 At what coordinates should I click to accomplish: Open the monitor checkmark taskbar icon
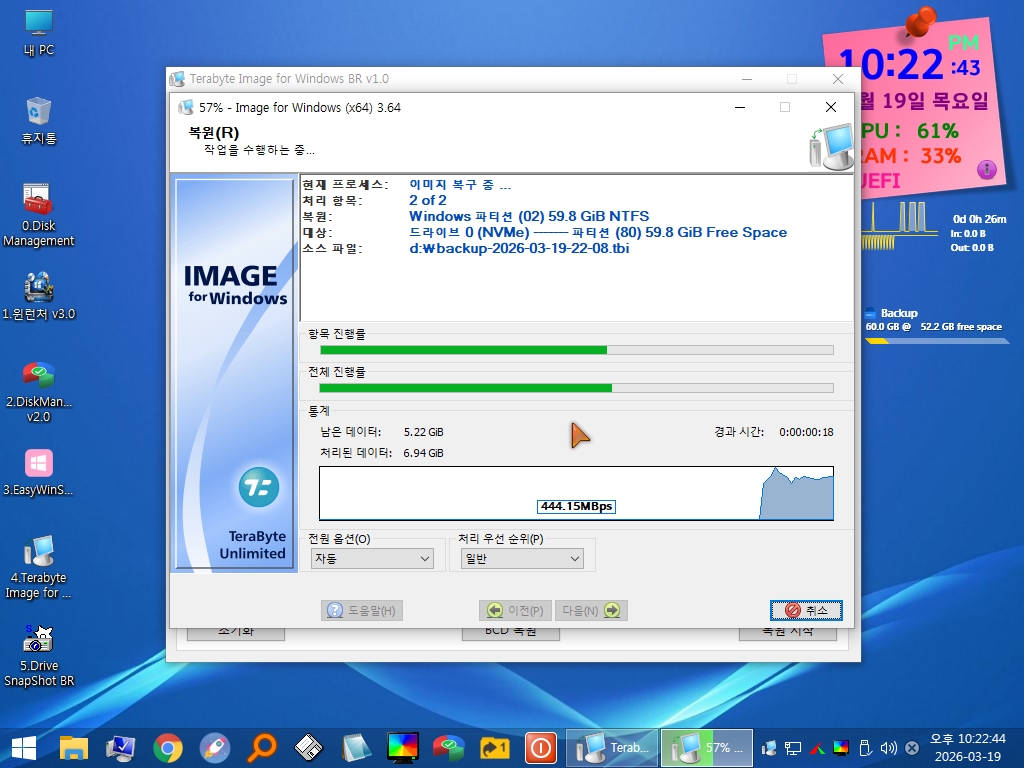coord(120,748)
